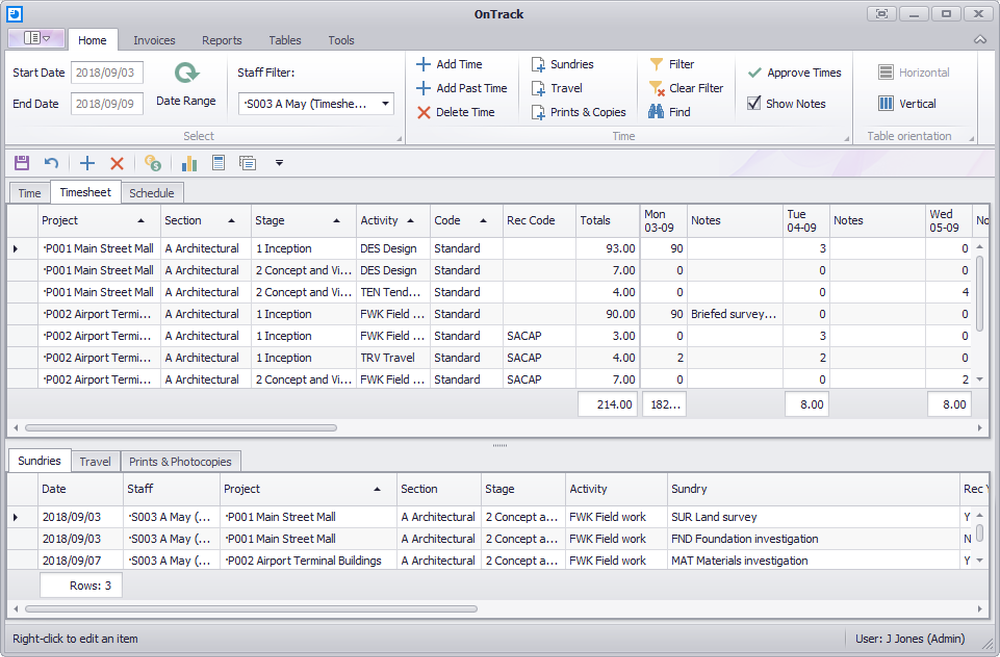This screenshot has height=657, width=1000.
Task: Click the Start Date field
Action: pyautogui.click(x=107, y=73)
